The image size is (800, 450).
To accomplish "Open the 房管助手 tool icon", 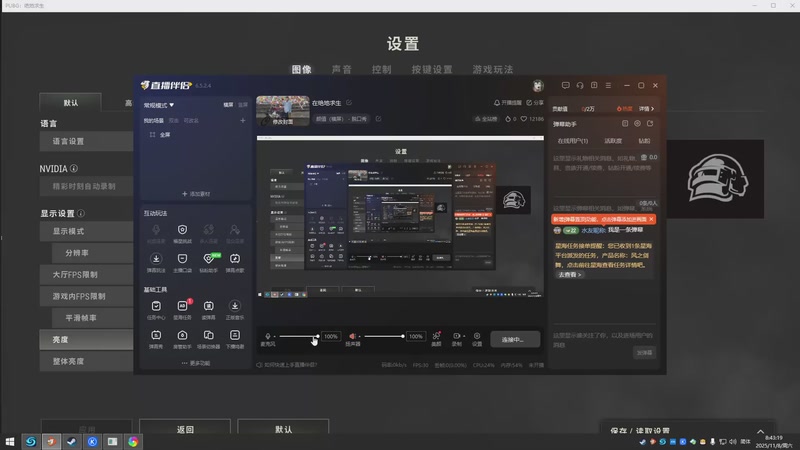I will click(x=182, y=335).
